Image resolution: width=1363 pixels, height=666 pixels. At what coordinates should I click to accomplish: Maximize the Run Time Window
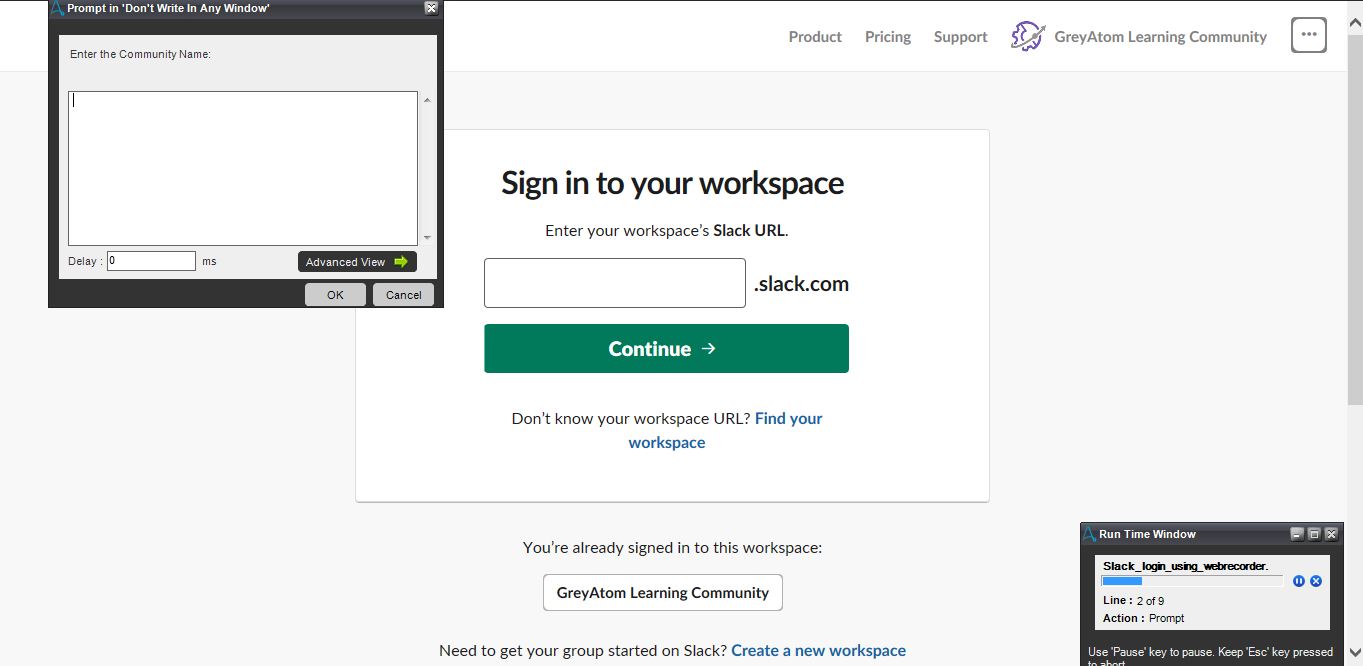pyautogui.click(x=1314, y=534)
